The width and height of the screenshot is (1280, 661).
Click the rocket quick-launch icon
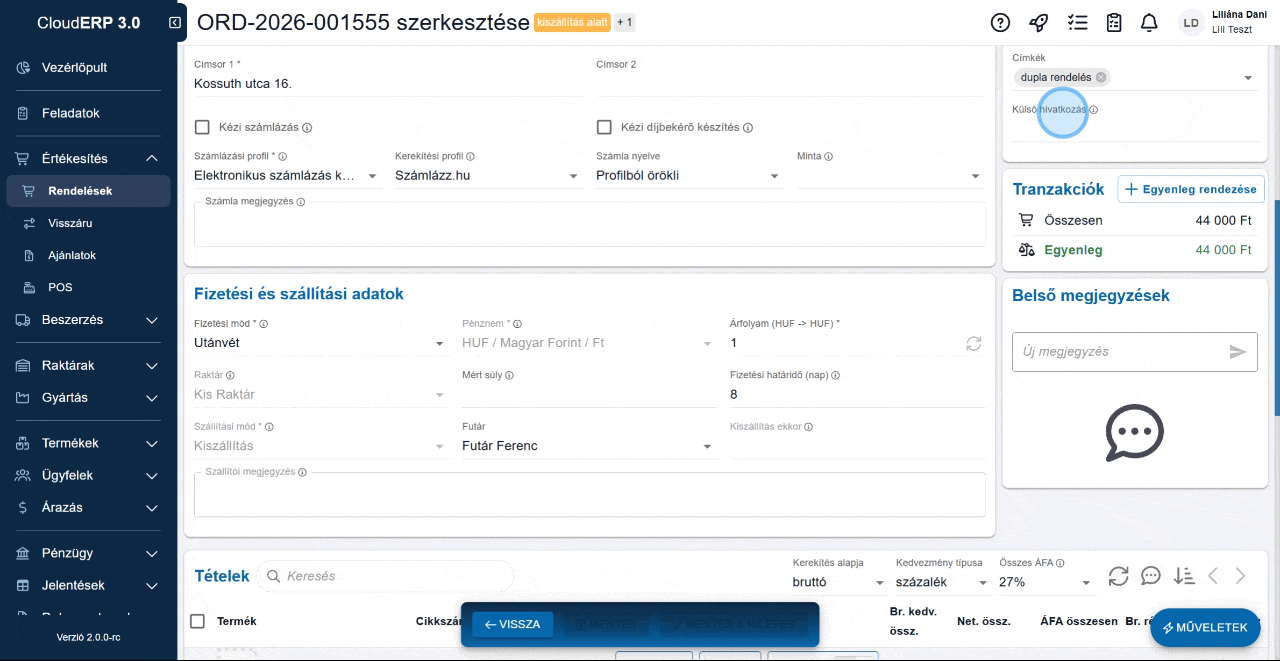point(1038,22)
